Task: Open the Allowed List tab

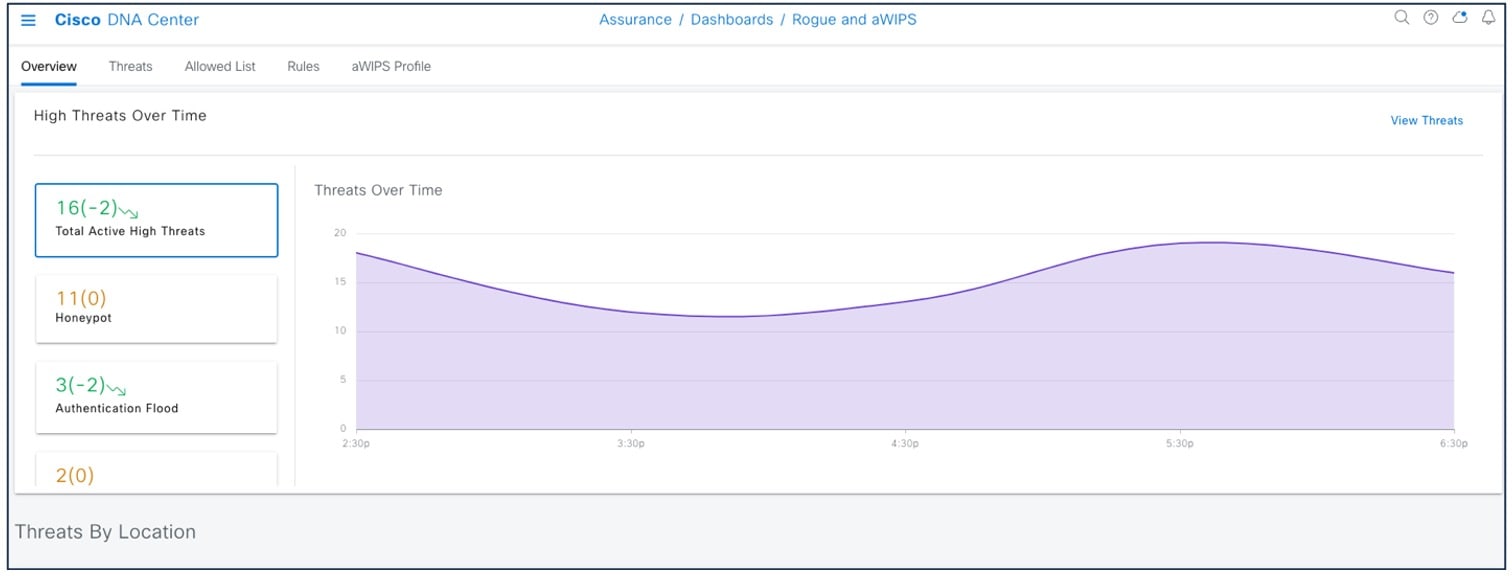Action: point(220,67)
